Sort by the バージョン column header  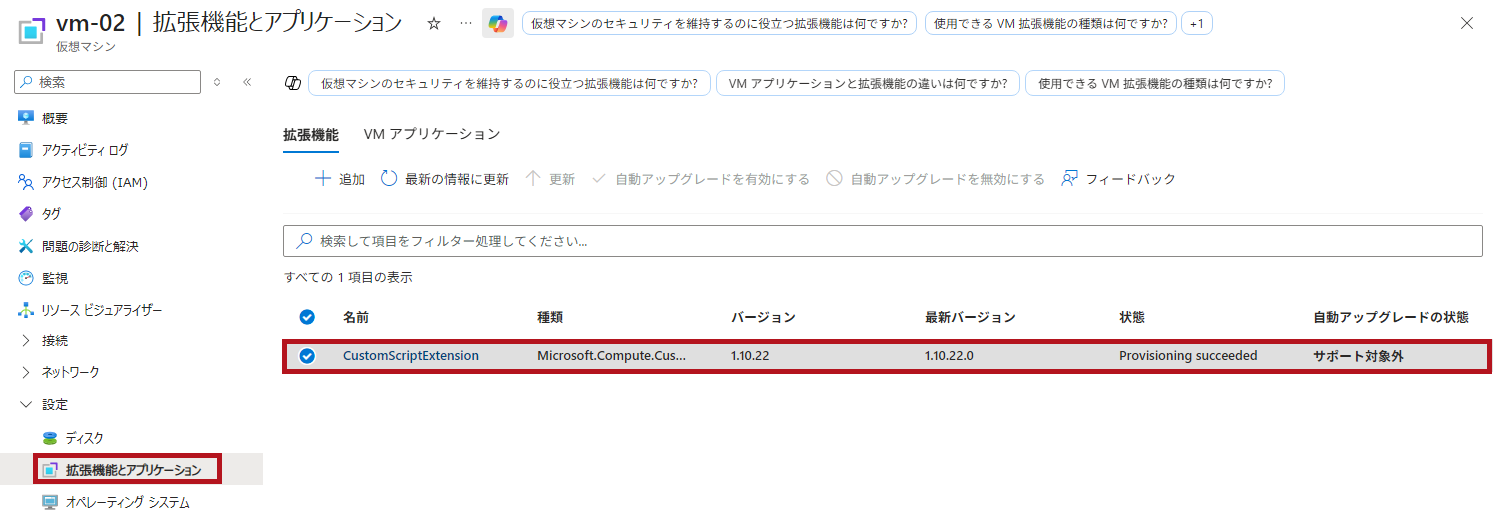click(x=763, y=317)
